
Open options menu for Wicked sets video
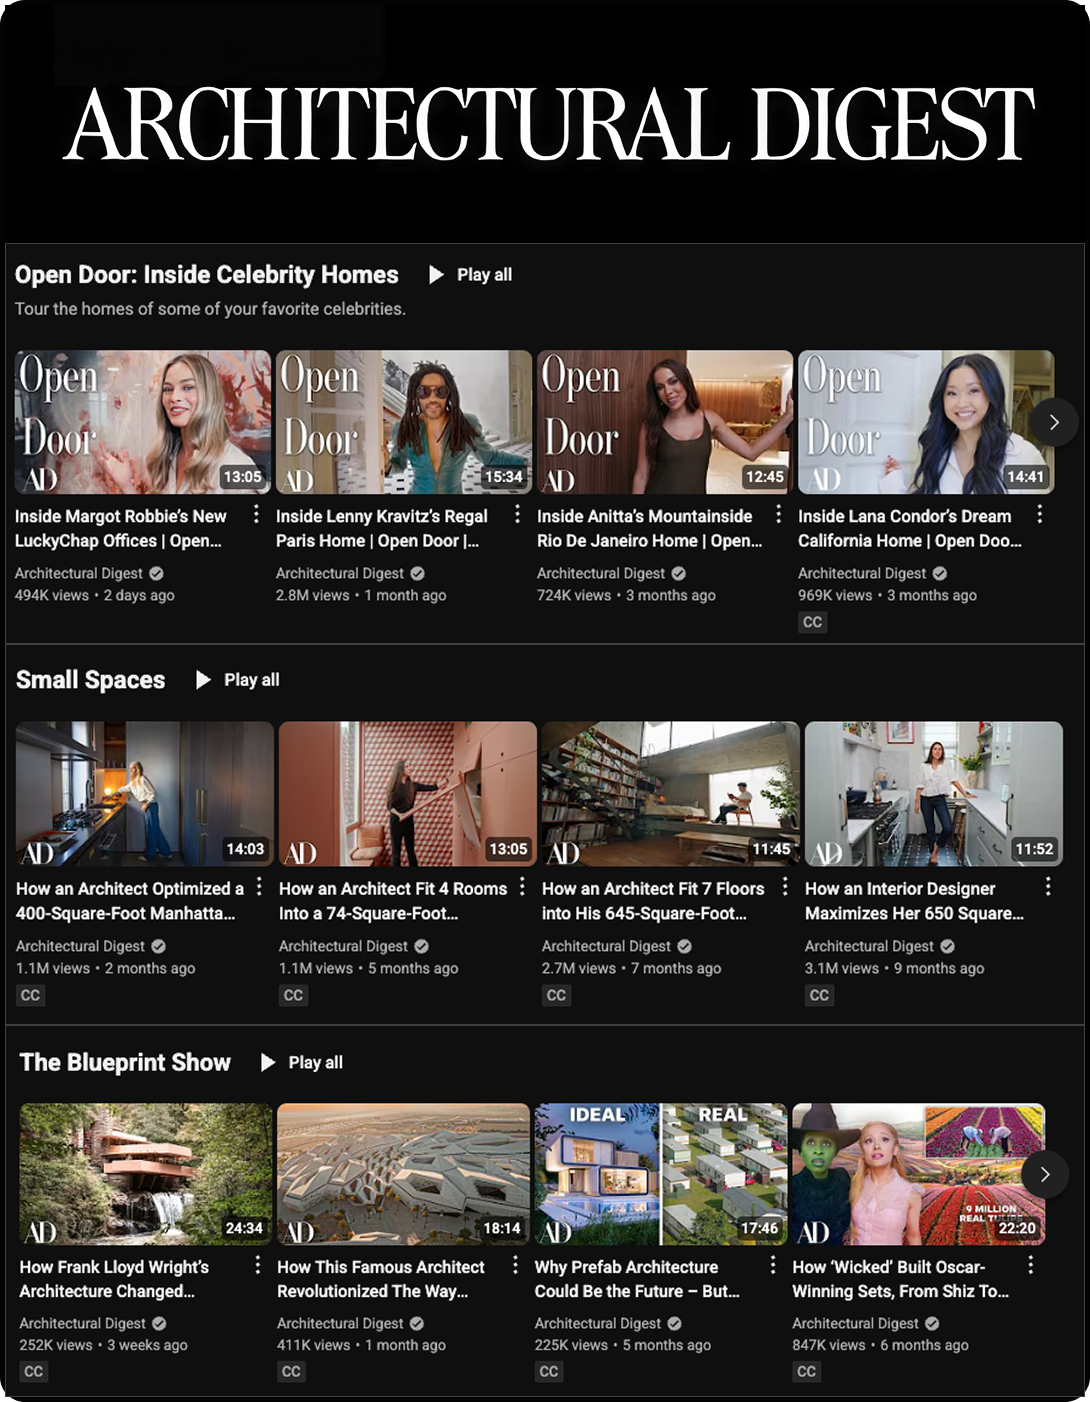pos(1031,1264)
